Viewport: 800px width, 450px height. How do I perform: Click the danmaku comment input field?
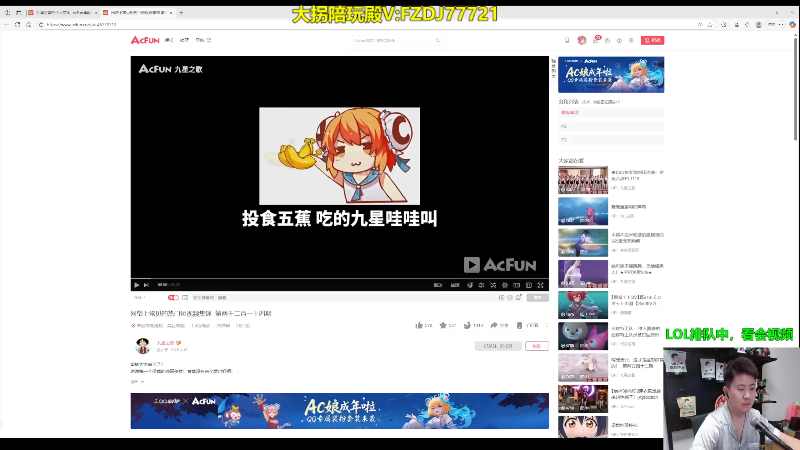click(x=342, y=297)
